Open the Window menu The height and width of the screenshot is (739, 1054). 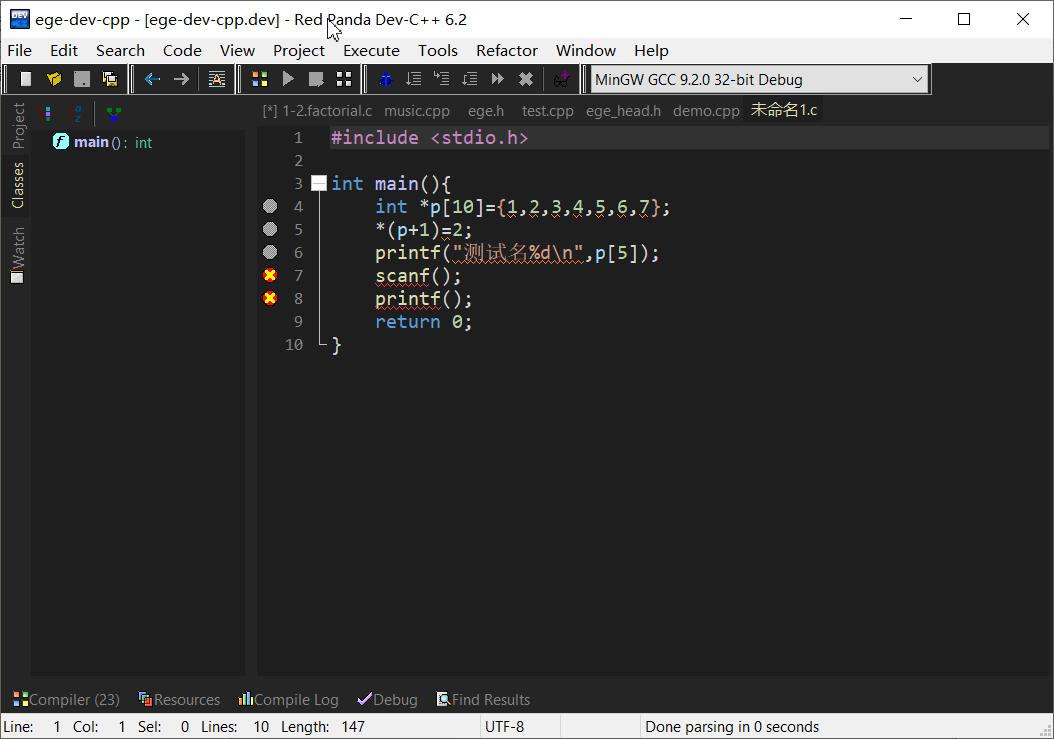585,50
